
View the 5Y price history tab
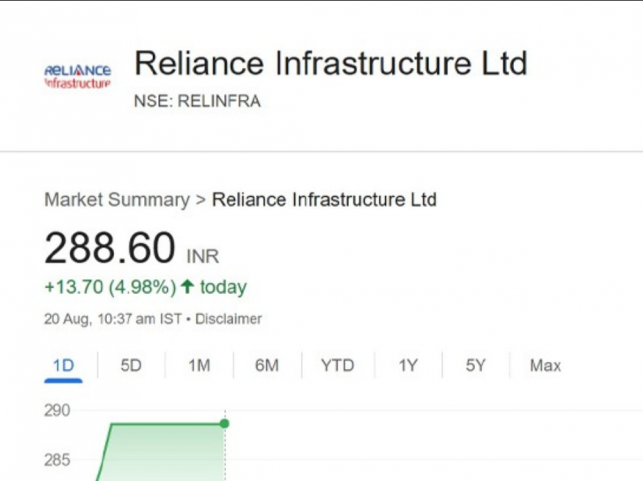coord(475,366)
